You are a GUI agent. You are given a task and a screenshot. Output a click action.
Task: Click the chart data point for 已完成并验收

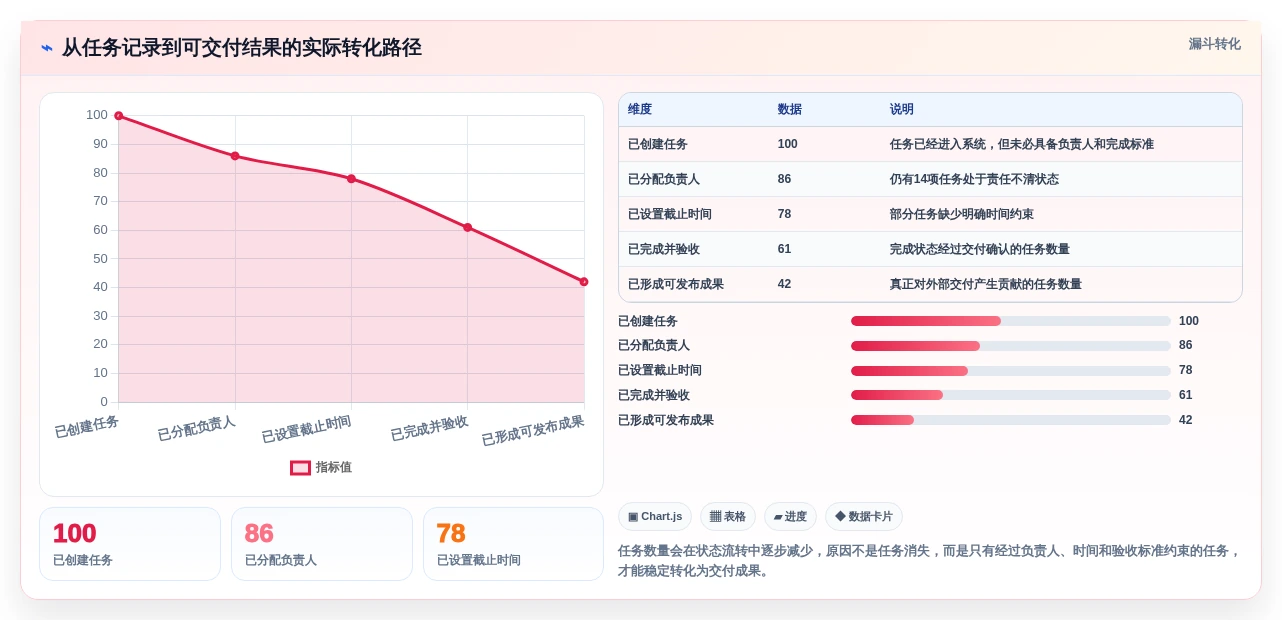coord(467,227)
